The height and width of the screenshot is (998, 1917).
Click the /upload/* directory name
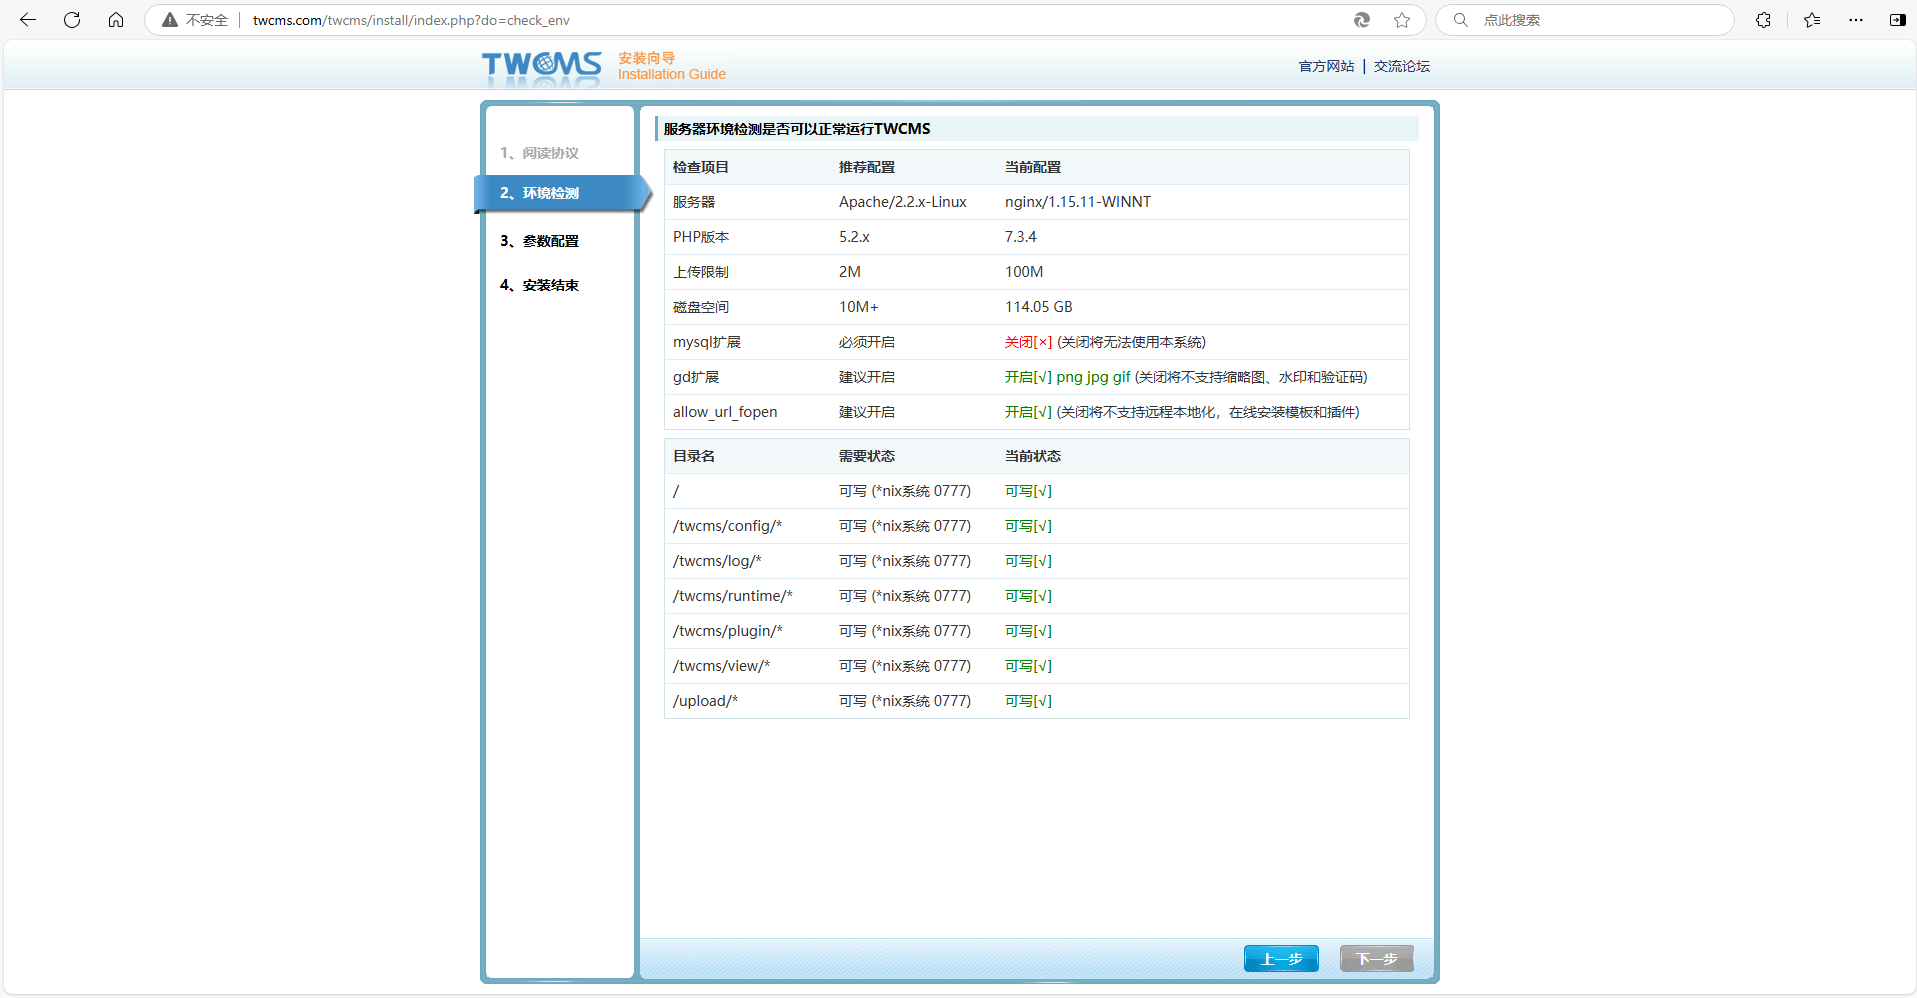point(706,701)
